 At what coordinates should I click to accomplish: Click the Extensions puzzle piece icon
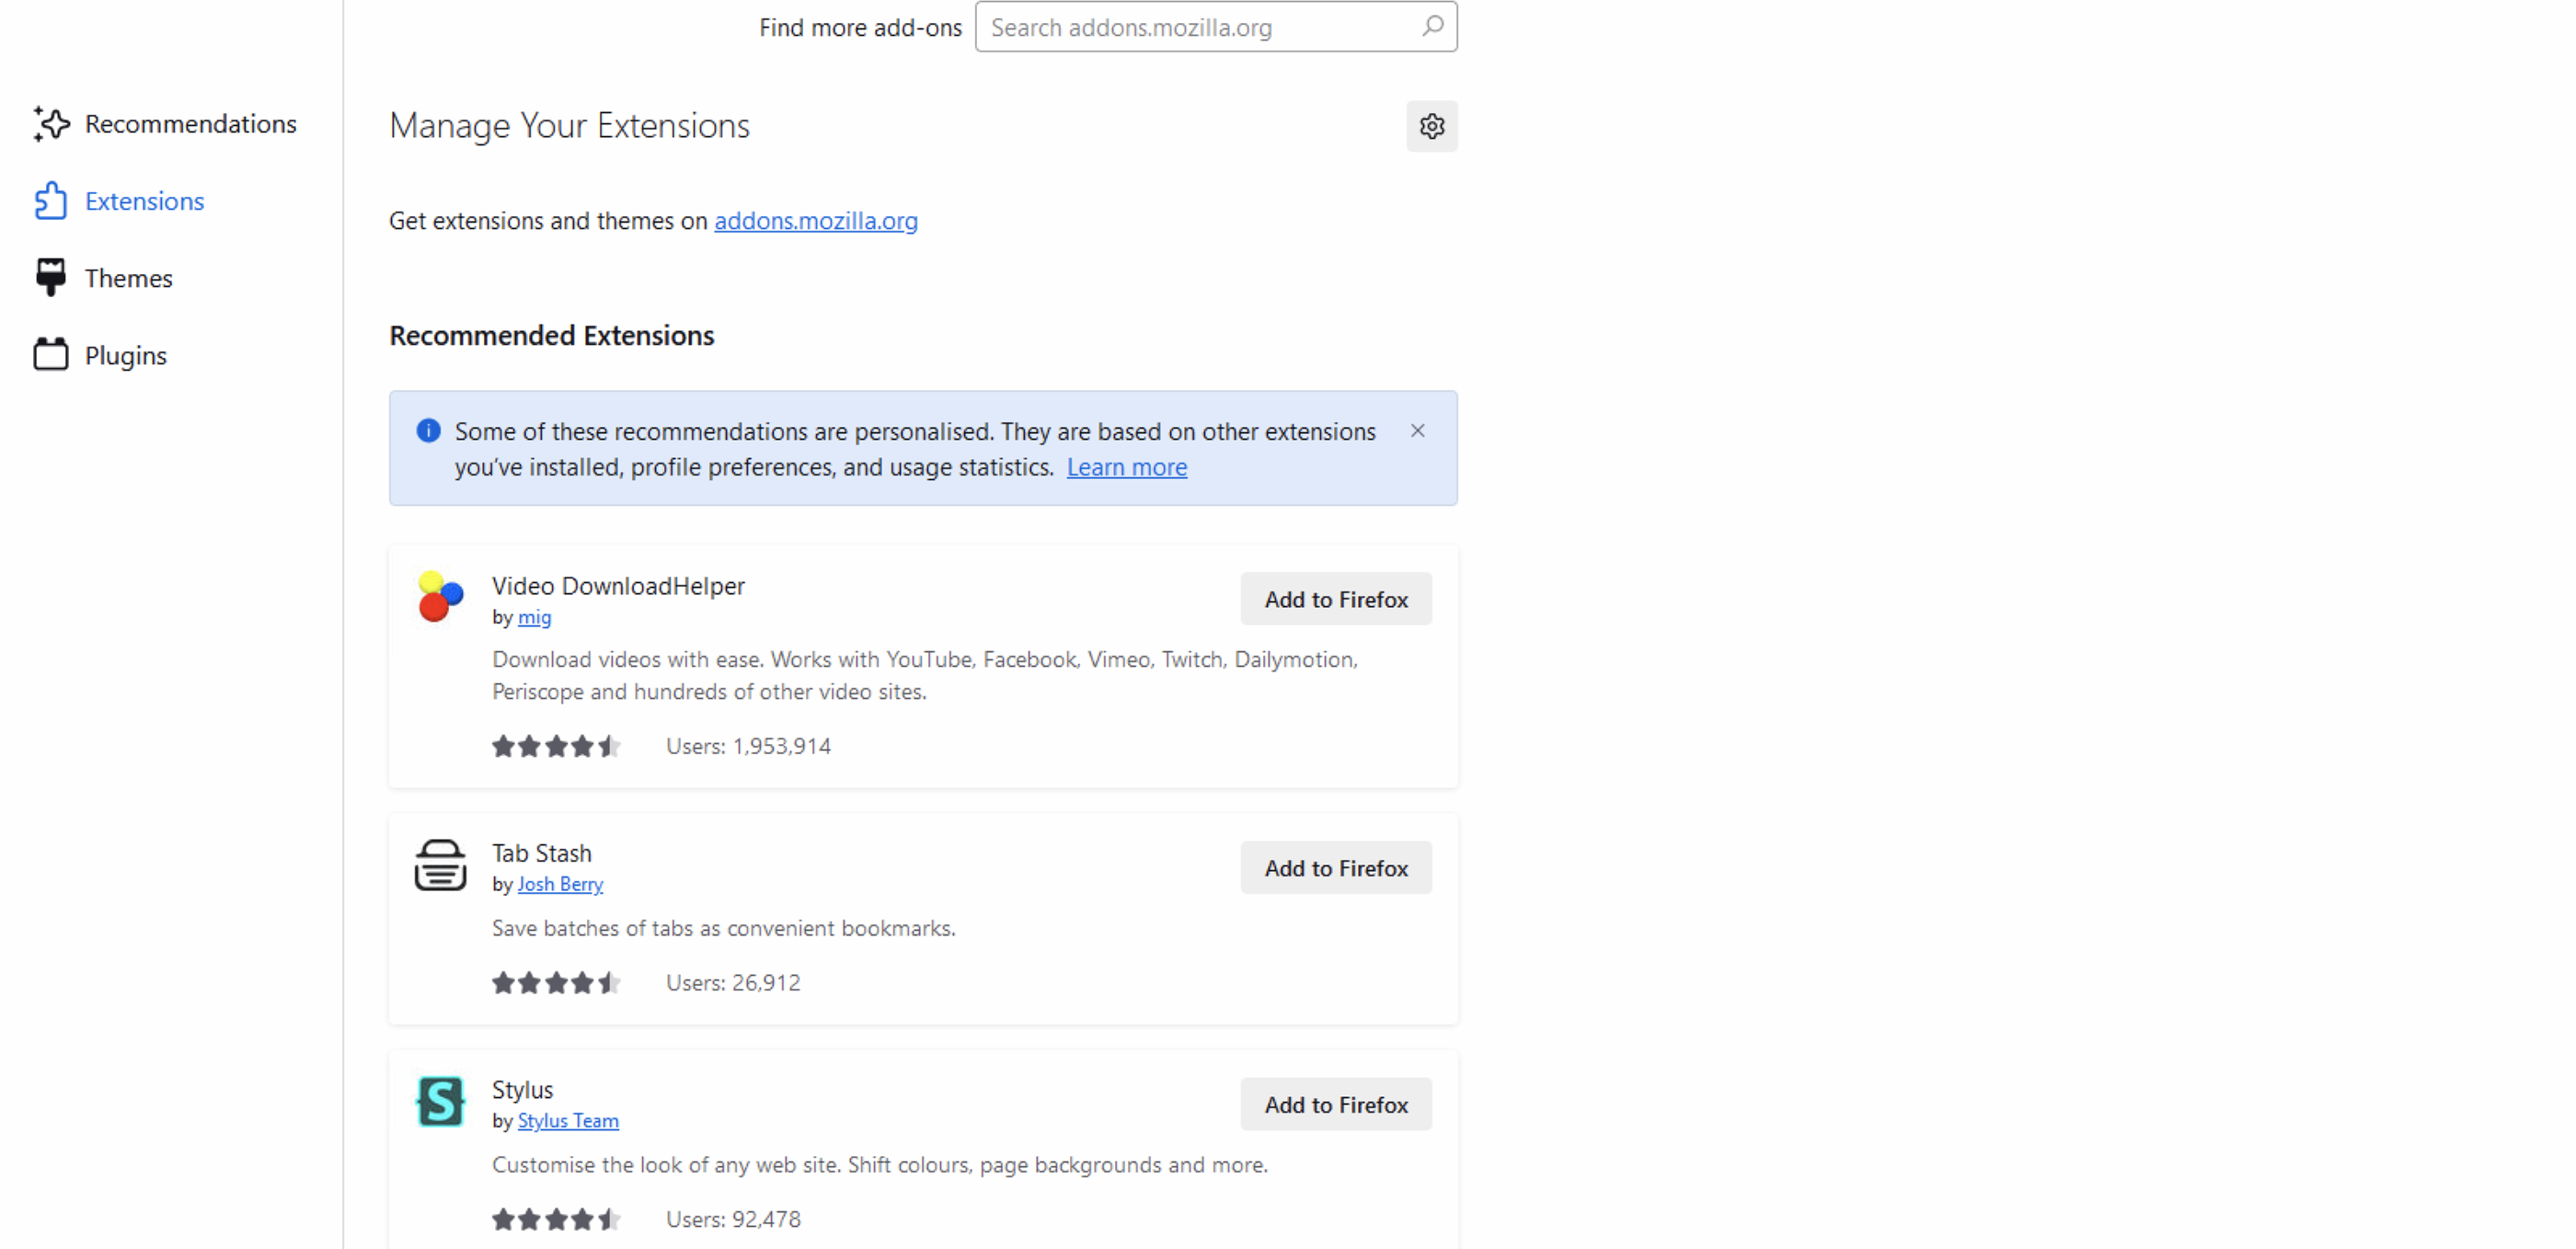point(51,201)
